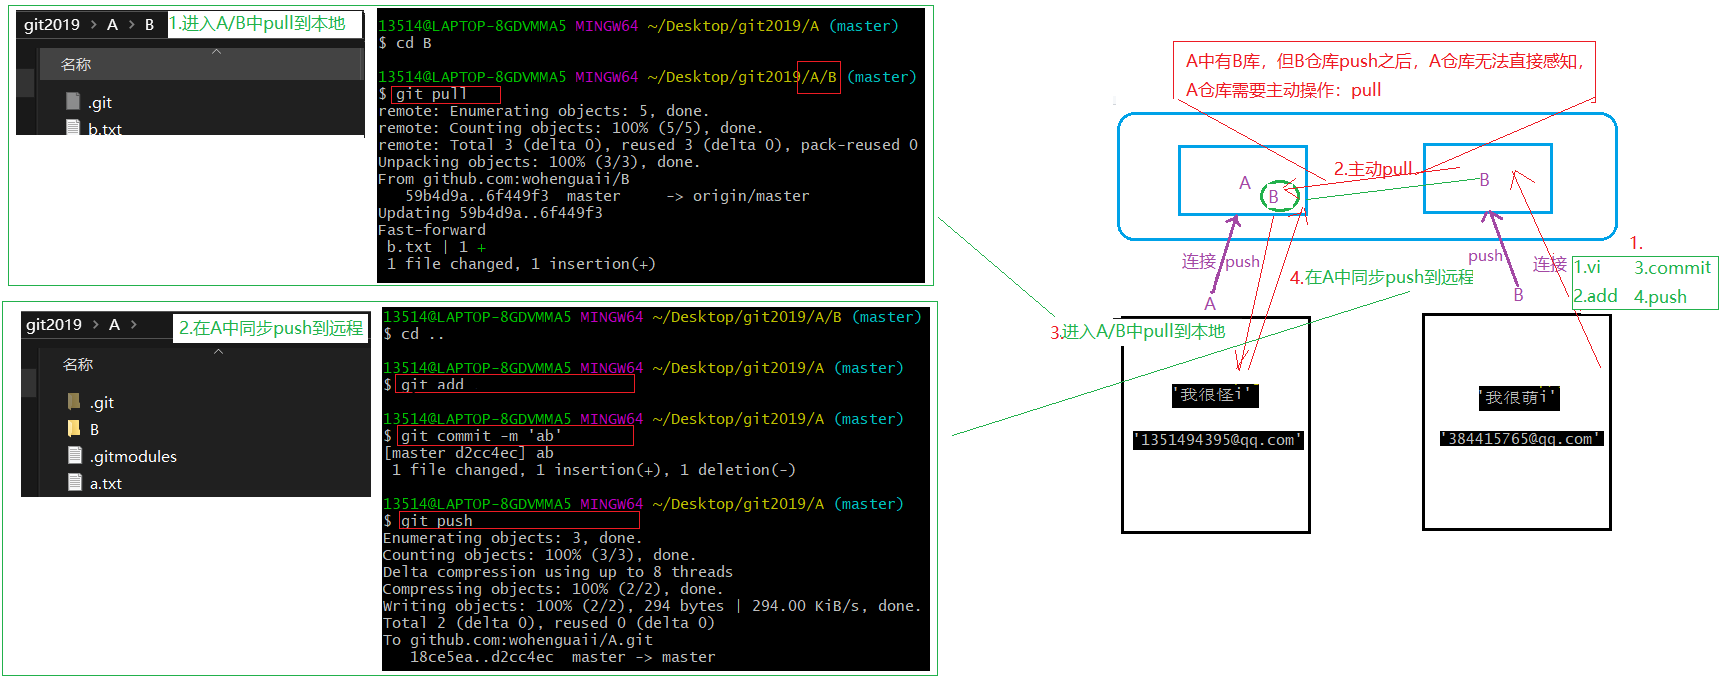The image size is (1724, 681).
Task: Click the '我很萌i' username label
Action: click(1518, 397)
